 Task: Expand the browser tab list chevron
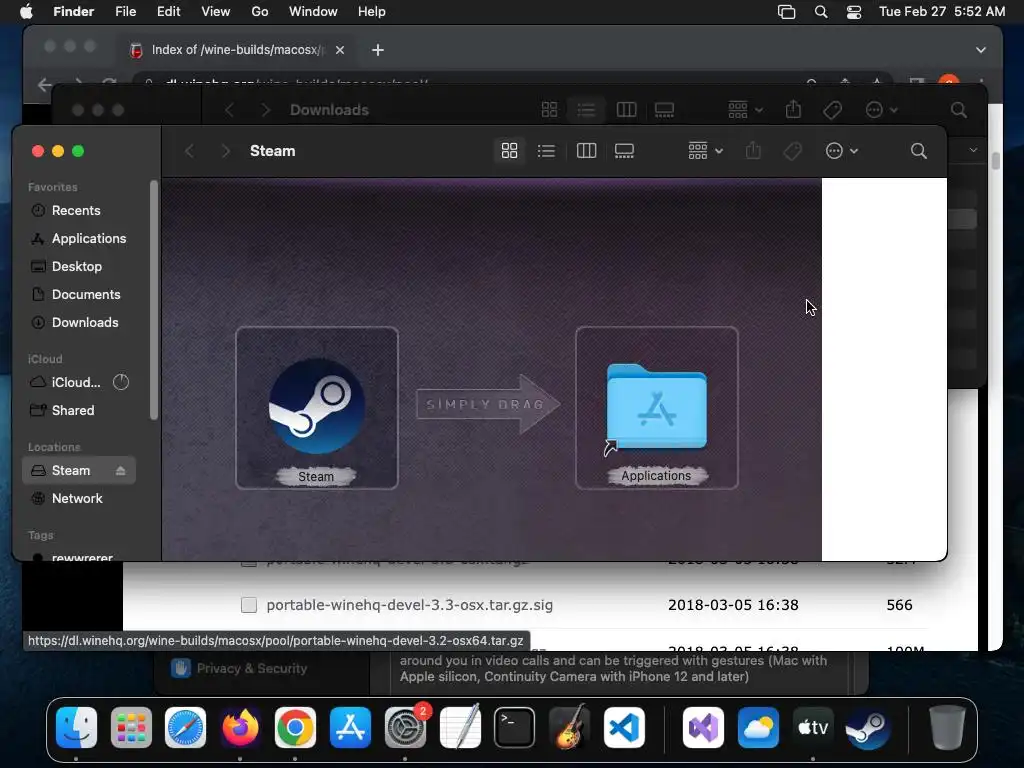pyautogui.click(x=980, y=50)
